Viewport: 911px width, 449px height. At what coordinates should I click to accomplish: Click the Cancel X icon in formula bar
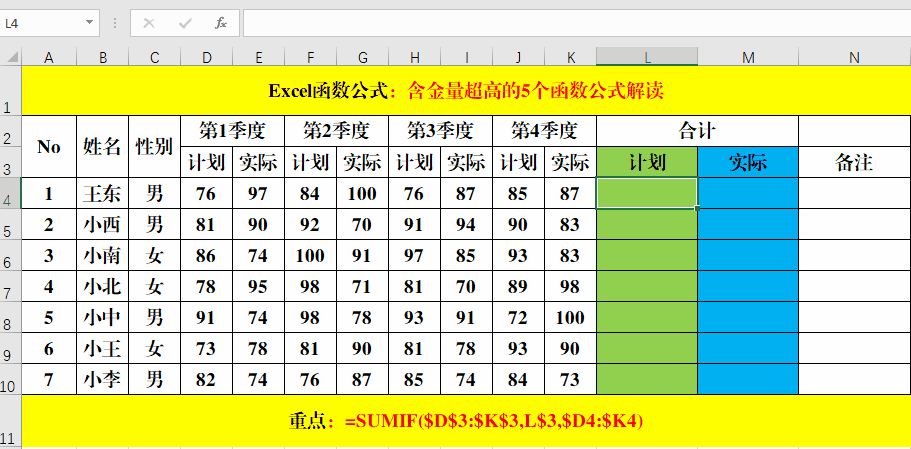(149, 23)
